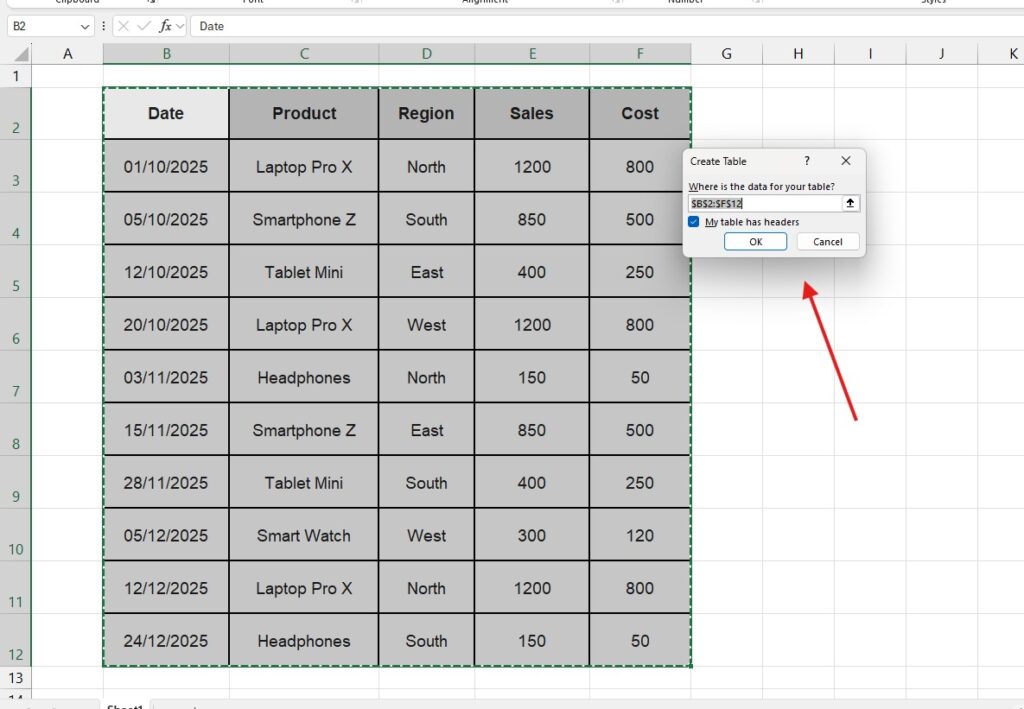Click the Cancel X in the formula bar

(123, 26)
